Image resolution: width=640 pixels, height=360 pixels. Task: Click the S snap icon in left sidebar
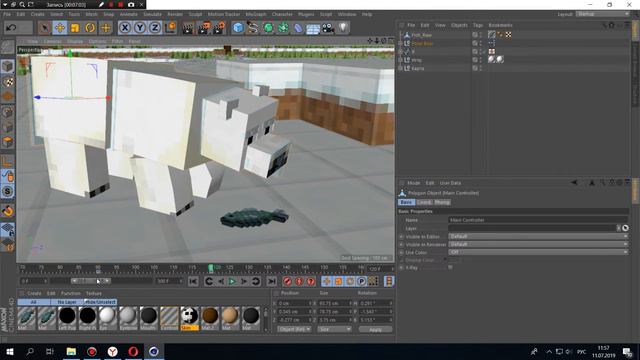(7, 191)
